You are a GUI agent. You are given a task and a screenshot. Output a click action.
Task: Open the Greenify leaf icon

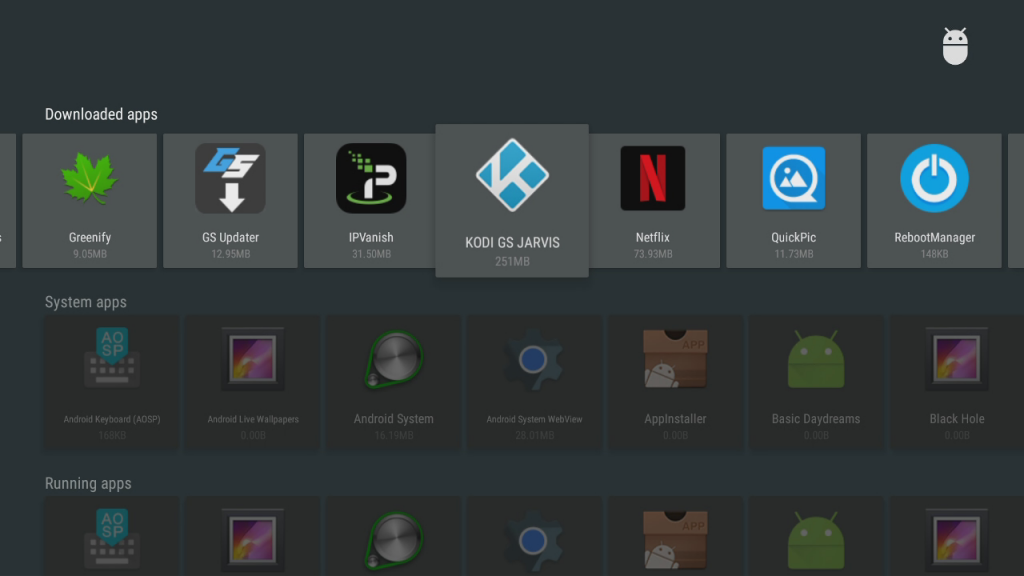click(89, 178)
